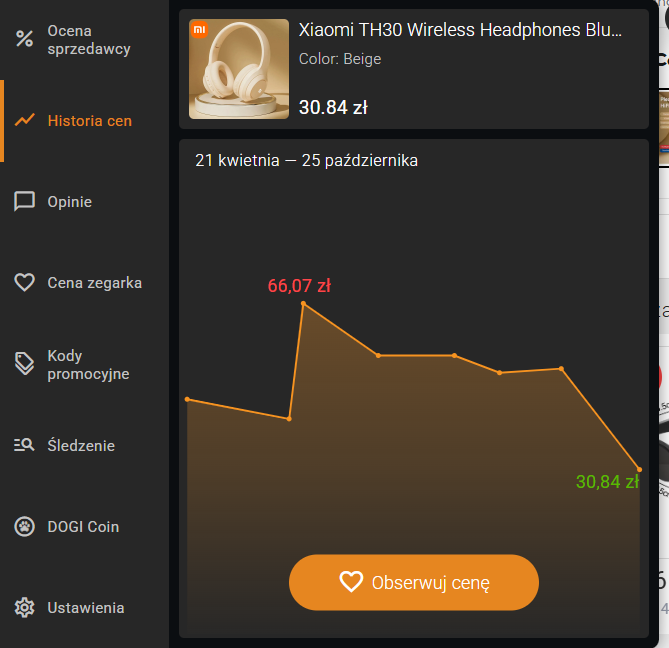Click the 66,07 zł peak data point
Image resolution: width=669 pixels, height=648 pixels.
(x=303, y=304)
